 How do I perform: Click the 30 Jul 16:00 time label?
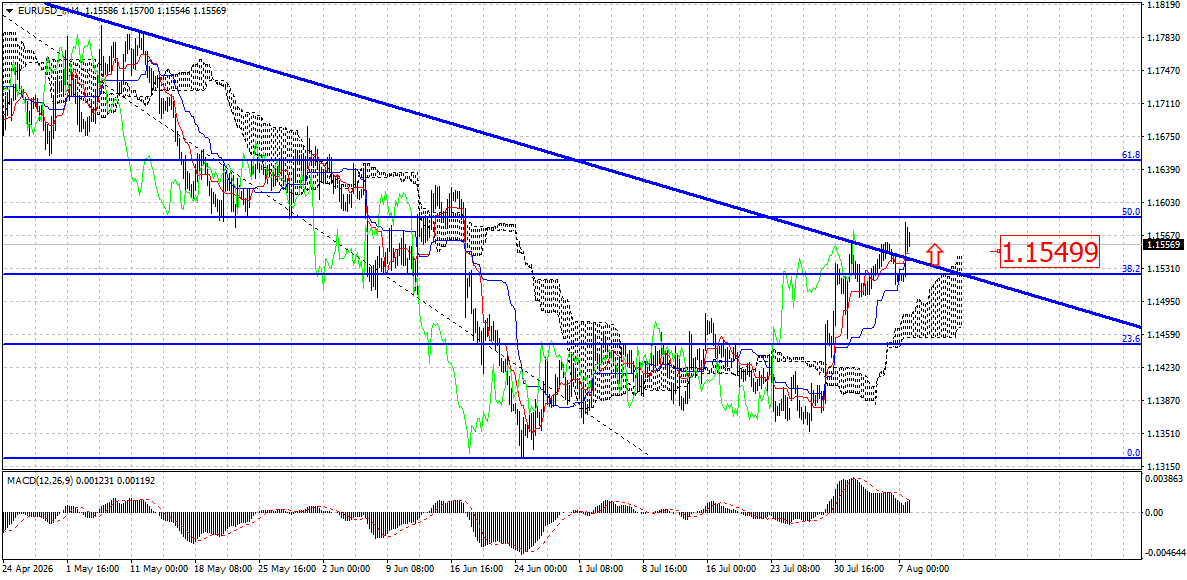pos(858,567)
